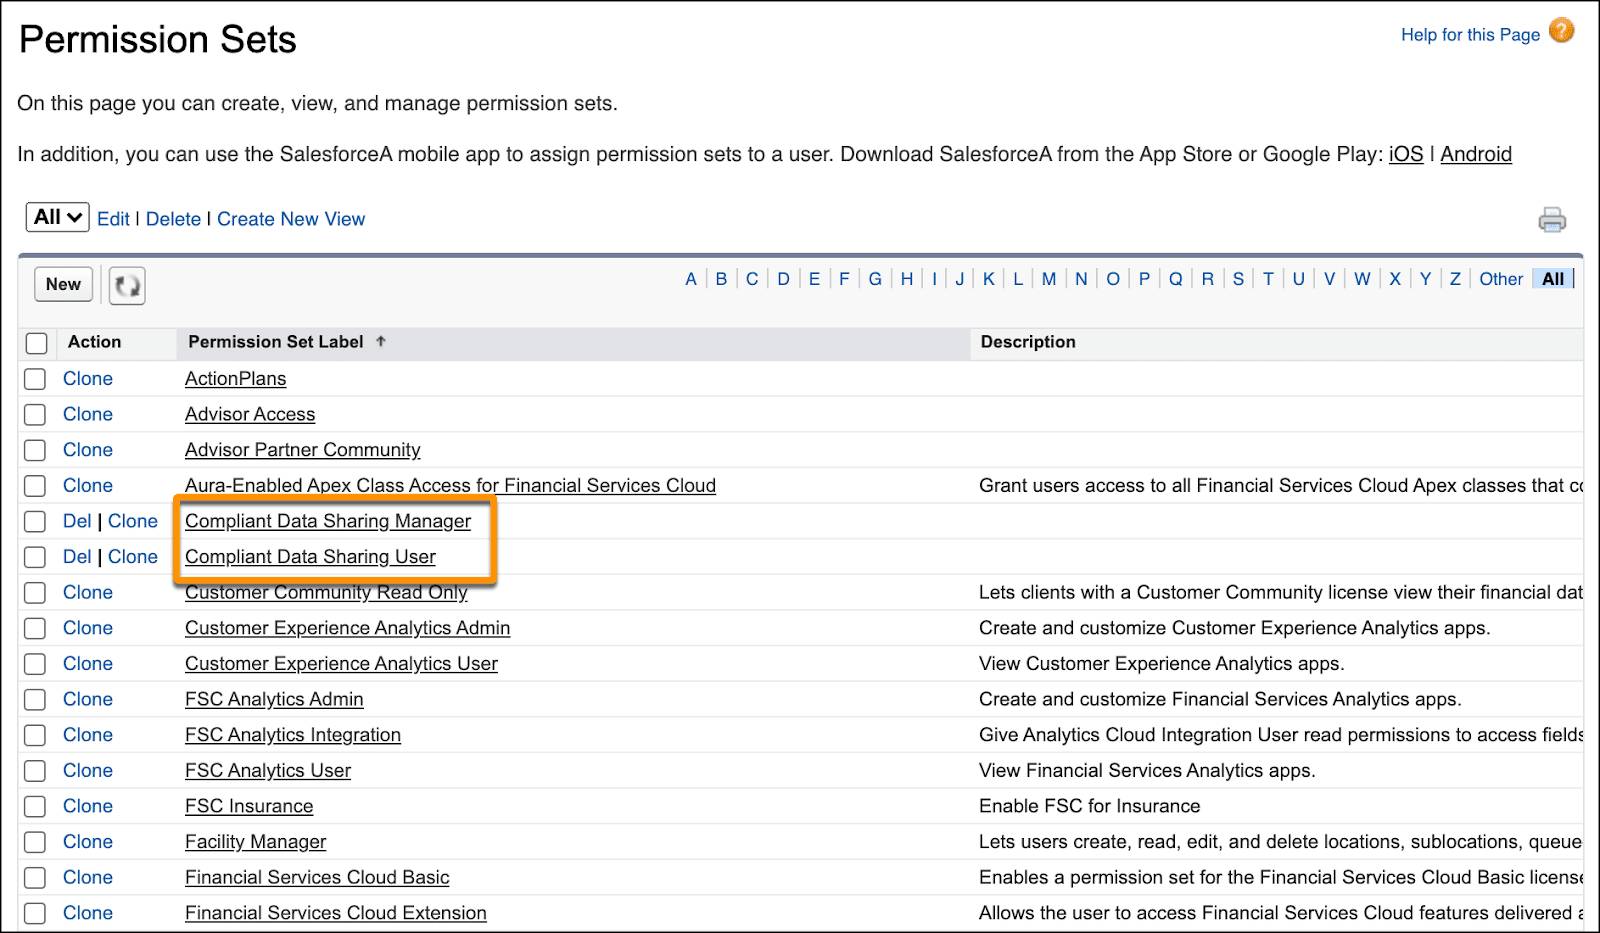The height and width of the screenshot is (933, 1600).
Task: Filter list by letter Z
Action: (1455, 279)
